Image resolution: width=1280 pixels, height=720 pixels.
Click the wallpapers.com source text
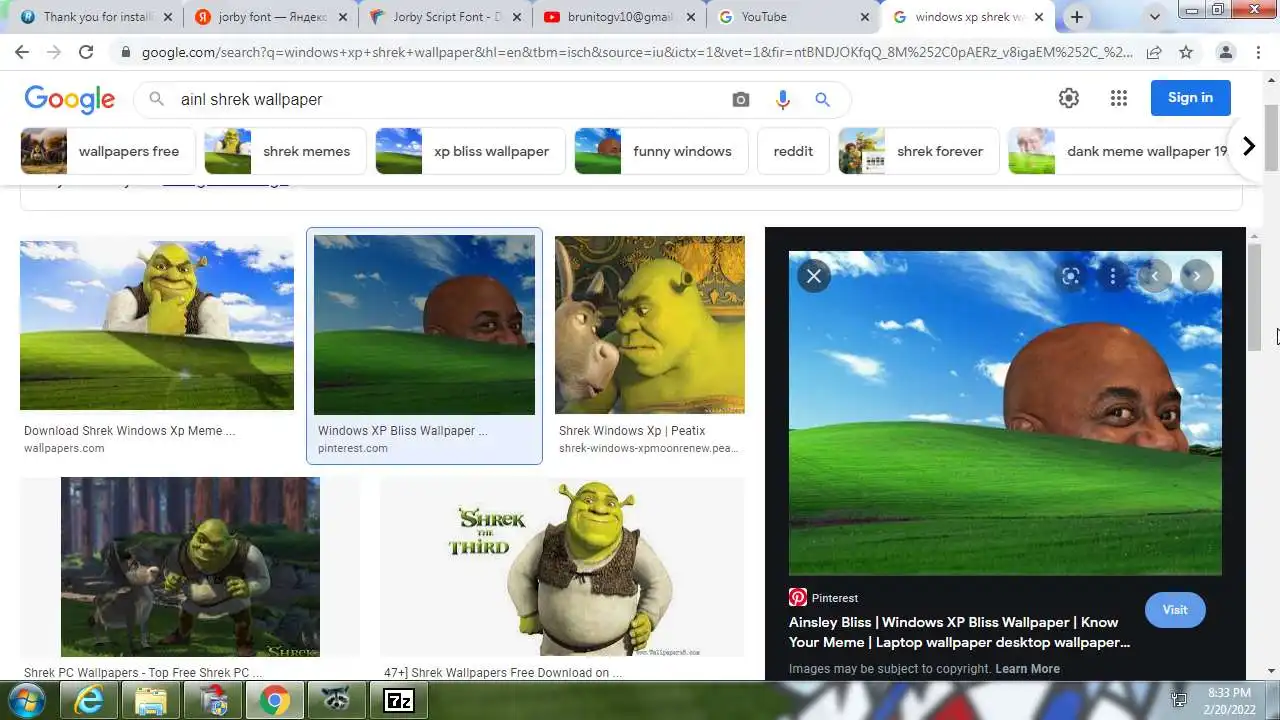click(64, 448)
